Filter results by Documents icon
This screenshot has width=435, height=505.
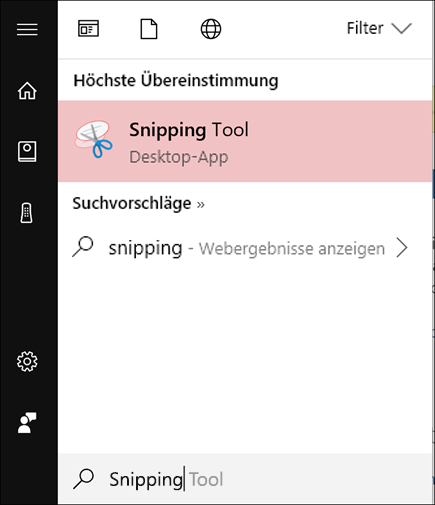149,29
